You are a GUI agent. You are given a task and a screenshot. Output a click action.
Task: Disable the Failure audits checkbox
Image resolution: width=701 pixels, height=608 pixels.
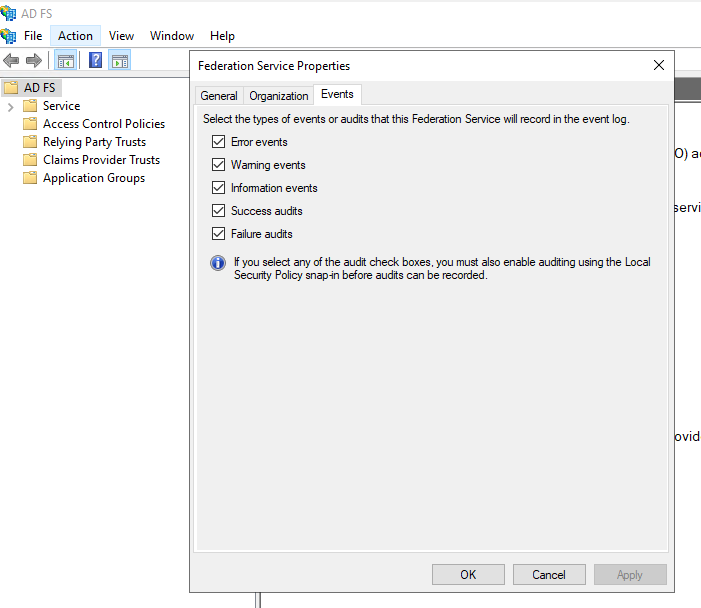218,233
